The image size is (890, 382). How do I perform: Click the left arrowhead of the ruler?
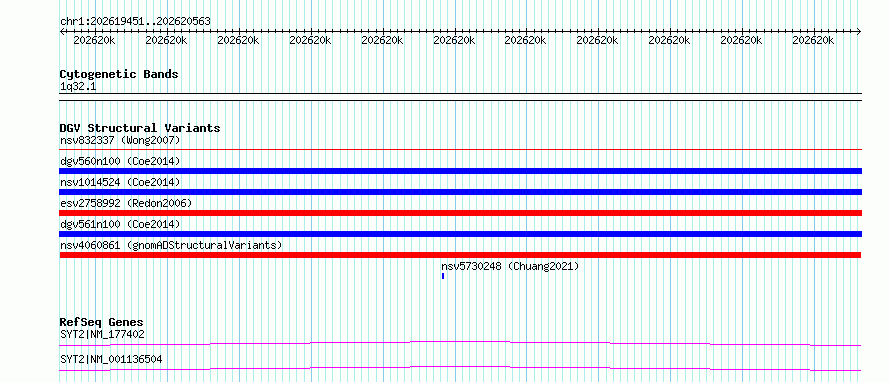[62, 31]
